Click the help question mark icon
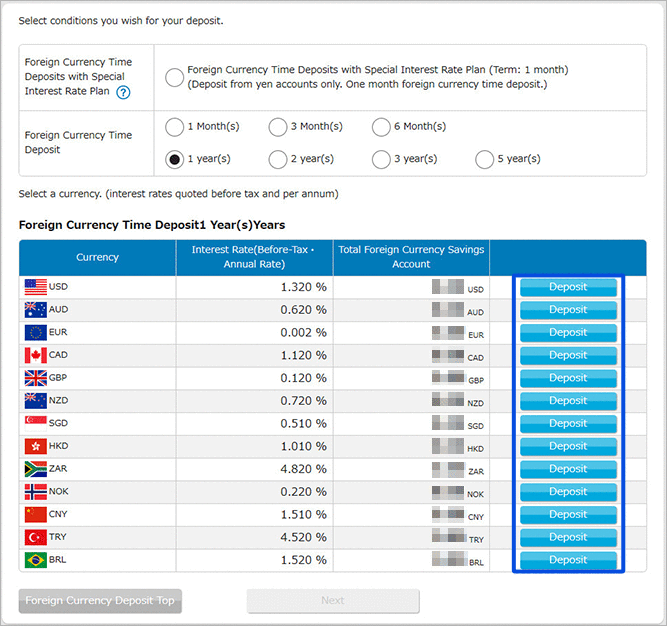Viewport: 667px width, 626px height. click(123, 93)
